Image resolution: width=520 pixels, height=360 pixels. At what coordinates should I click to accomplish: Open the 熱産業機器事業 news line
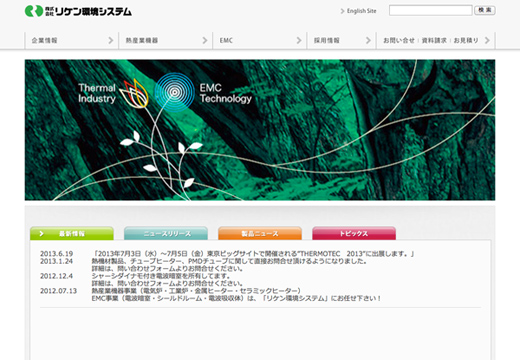coord(196,291)
